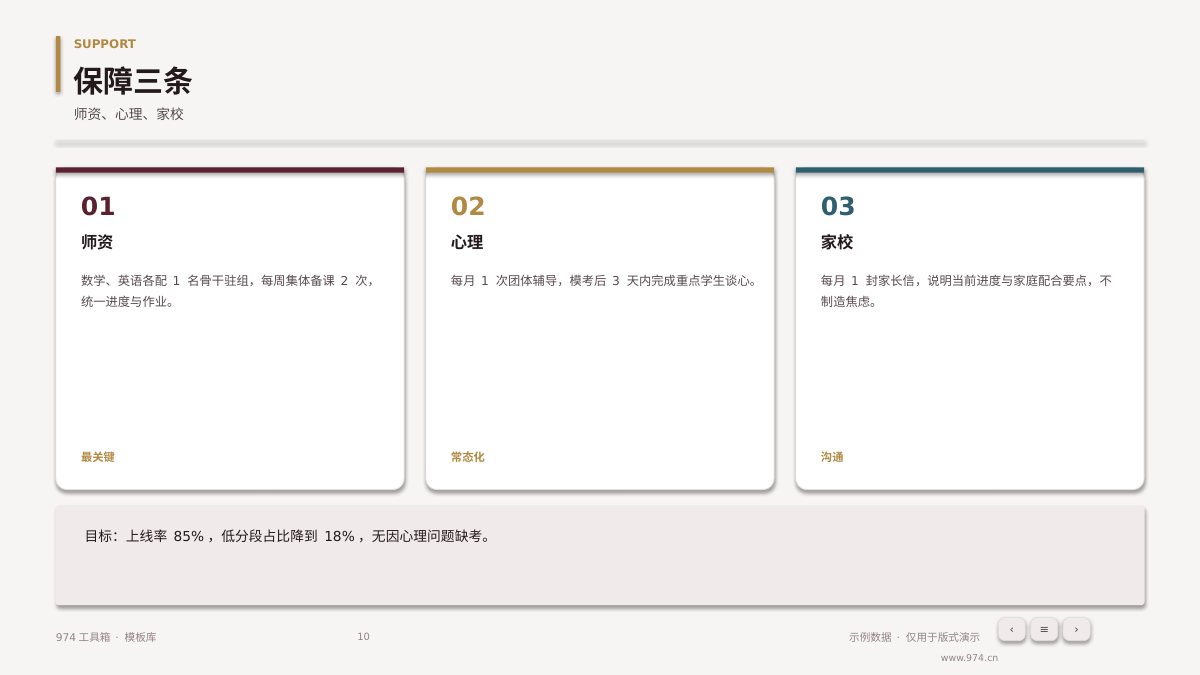The image size is (1200, 675).
Task: Click the 沟通 tag
Action: (832, 457)
